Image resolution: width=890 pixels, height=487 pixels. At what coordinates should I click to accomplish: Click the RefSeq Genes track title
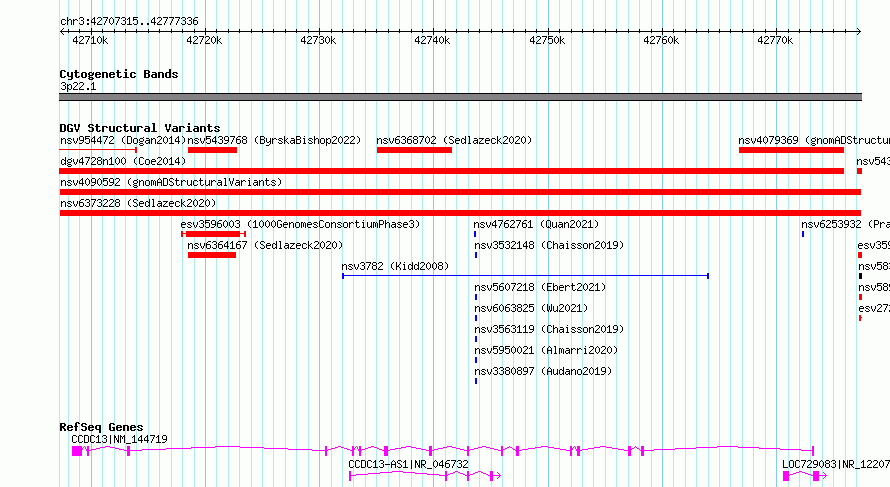click(x=101, y=427)
